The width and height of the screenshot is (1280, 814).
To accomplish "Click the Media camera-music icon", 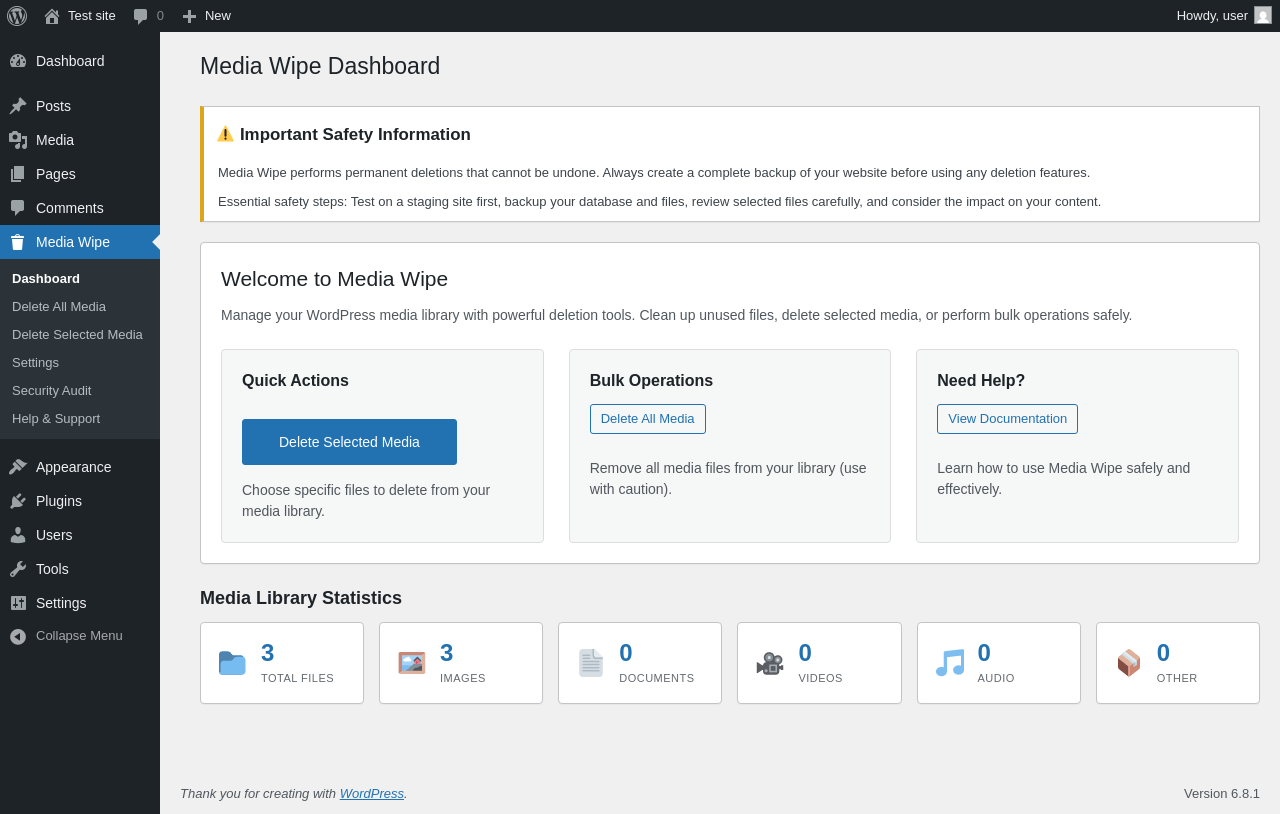I will [18, 140].
